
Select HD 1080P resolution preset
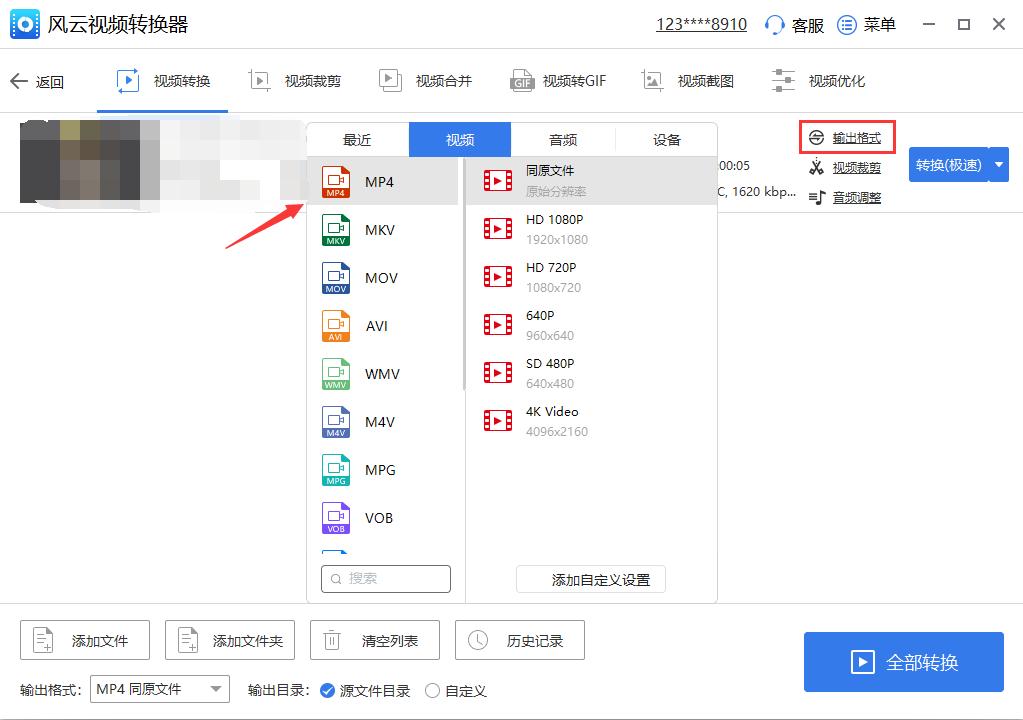pos(591,229)
